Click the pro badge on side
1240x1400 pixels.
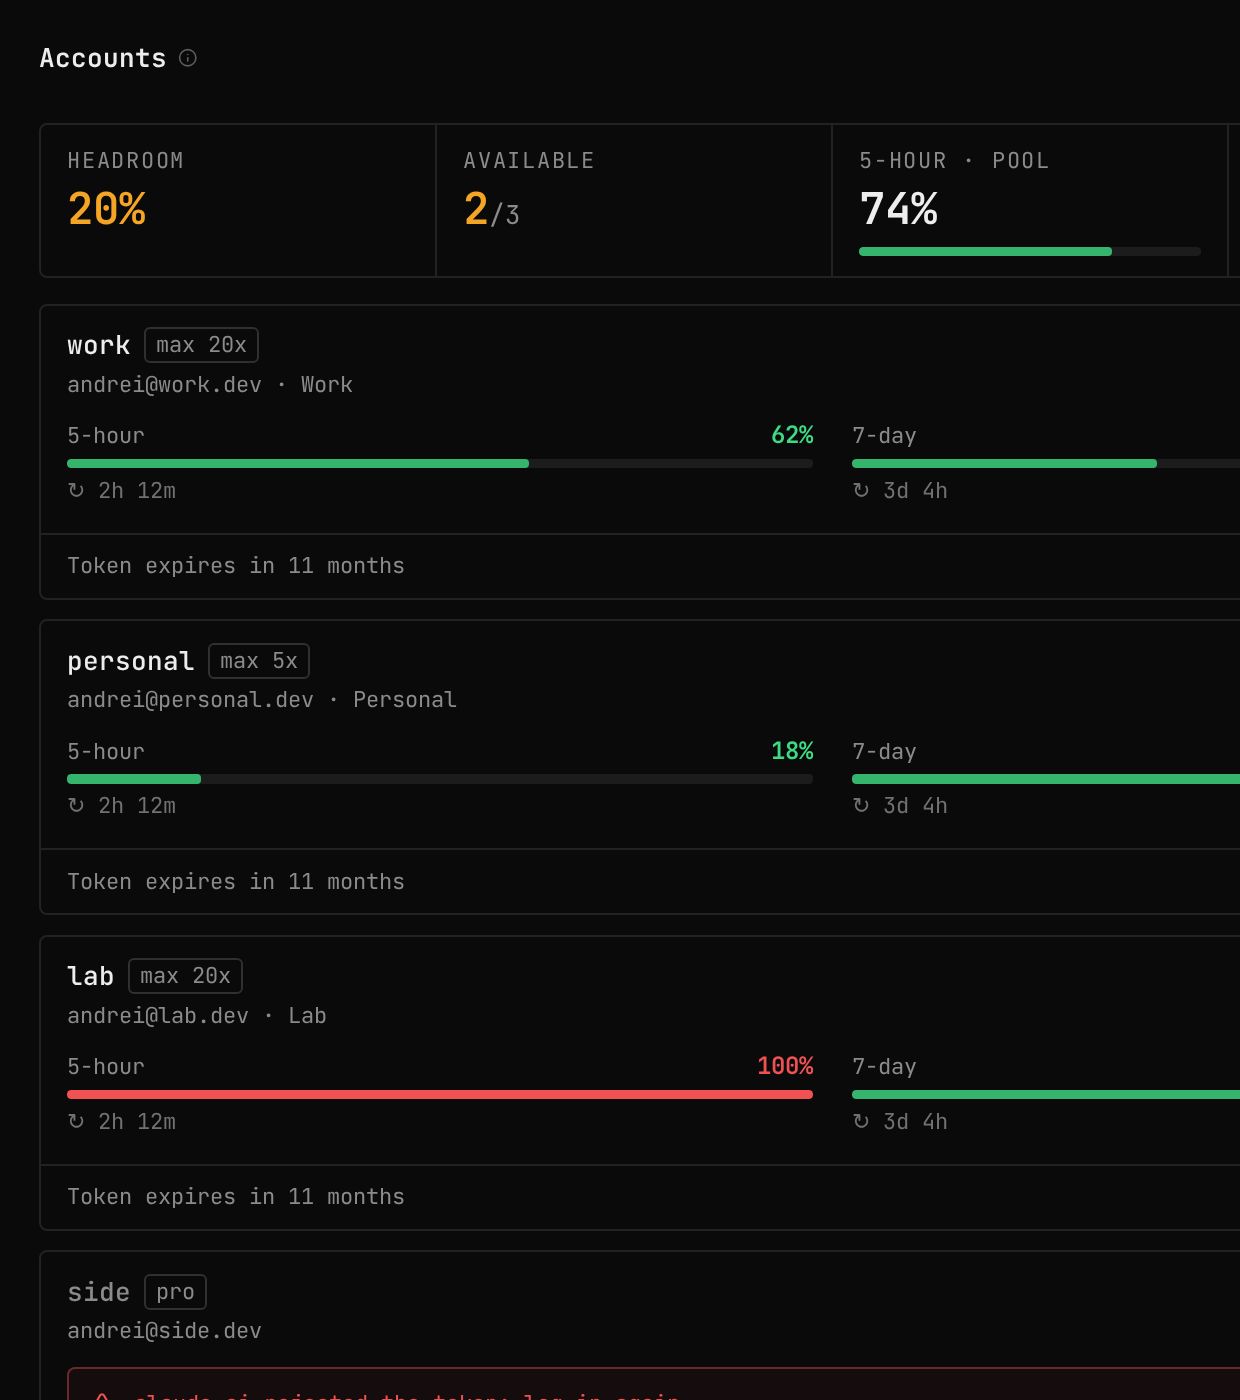(x=175, y=1292)
